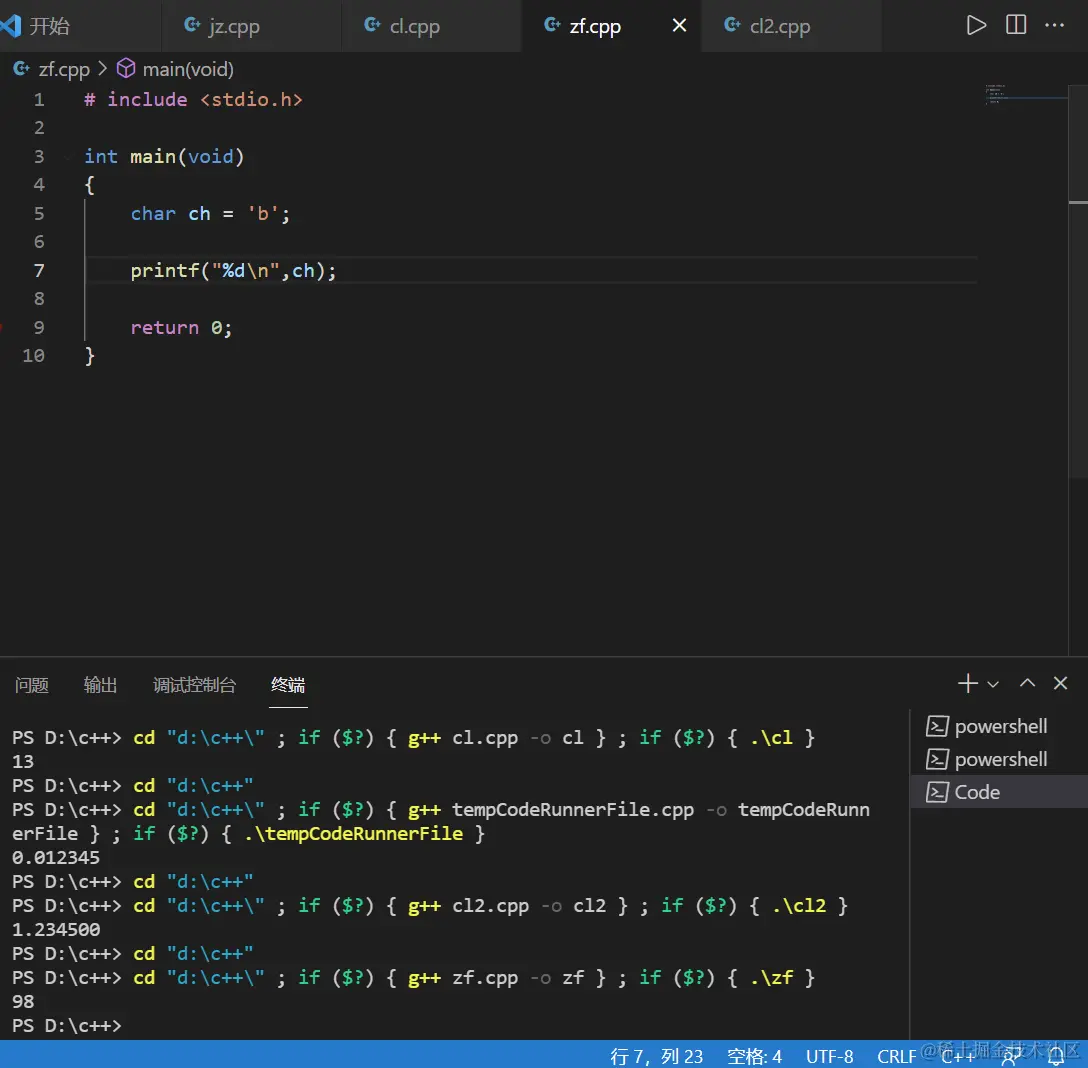Change the UTF-8 file encoding in the status bar
Image resolution: width=1088 pixels, height=1068 pixels.
829,1056
